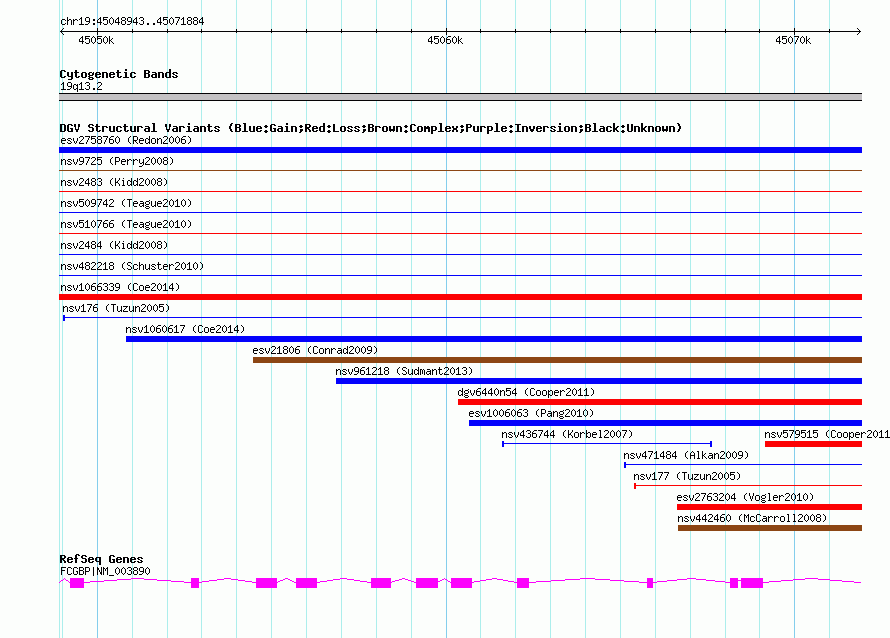Image resolution: width=890 pixels, height=638 pixels.
Task: Click the nsv482218 (Schuster2010) variant label
Action: coord(132,266)
